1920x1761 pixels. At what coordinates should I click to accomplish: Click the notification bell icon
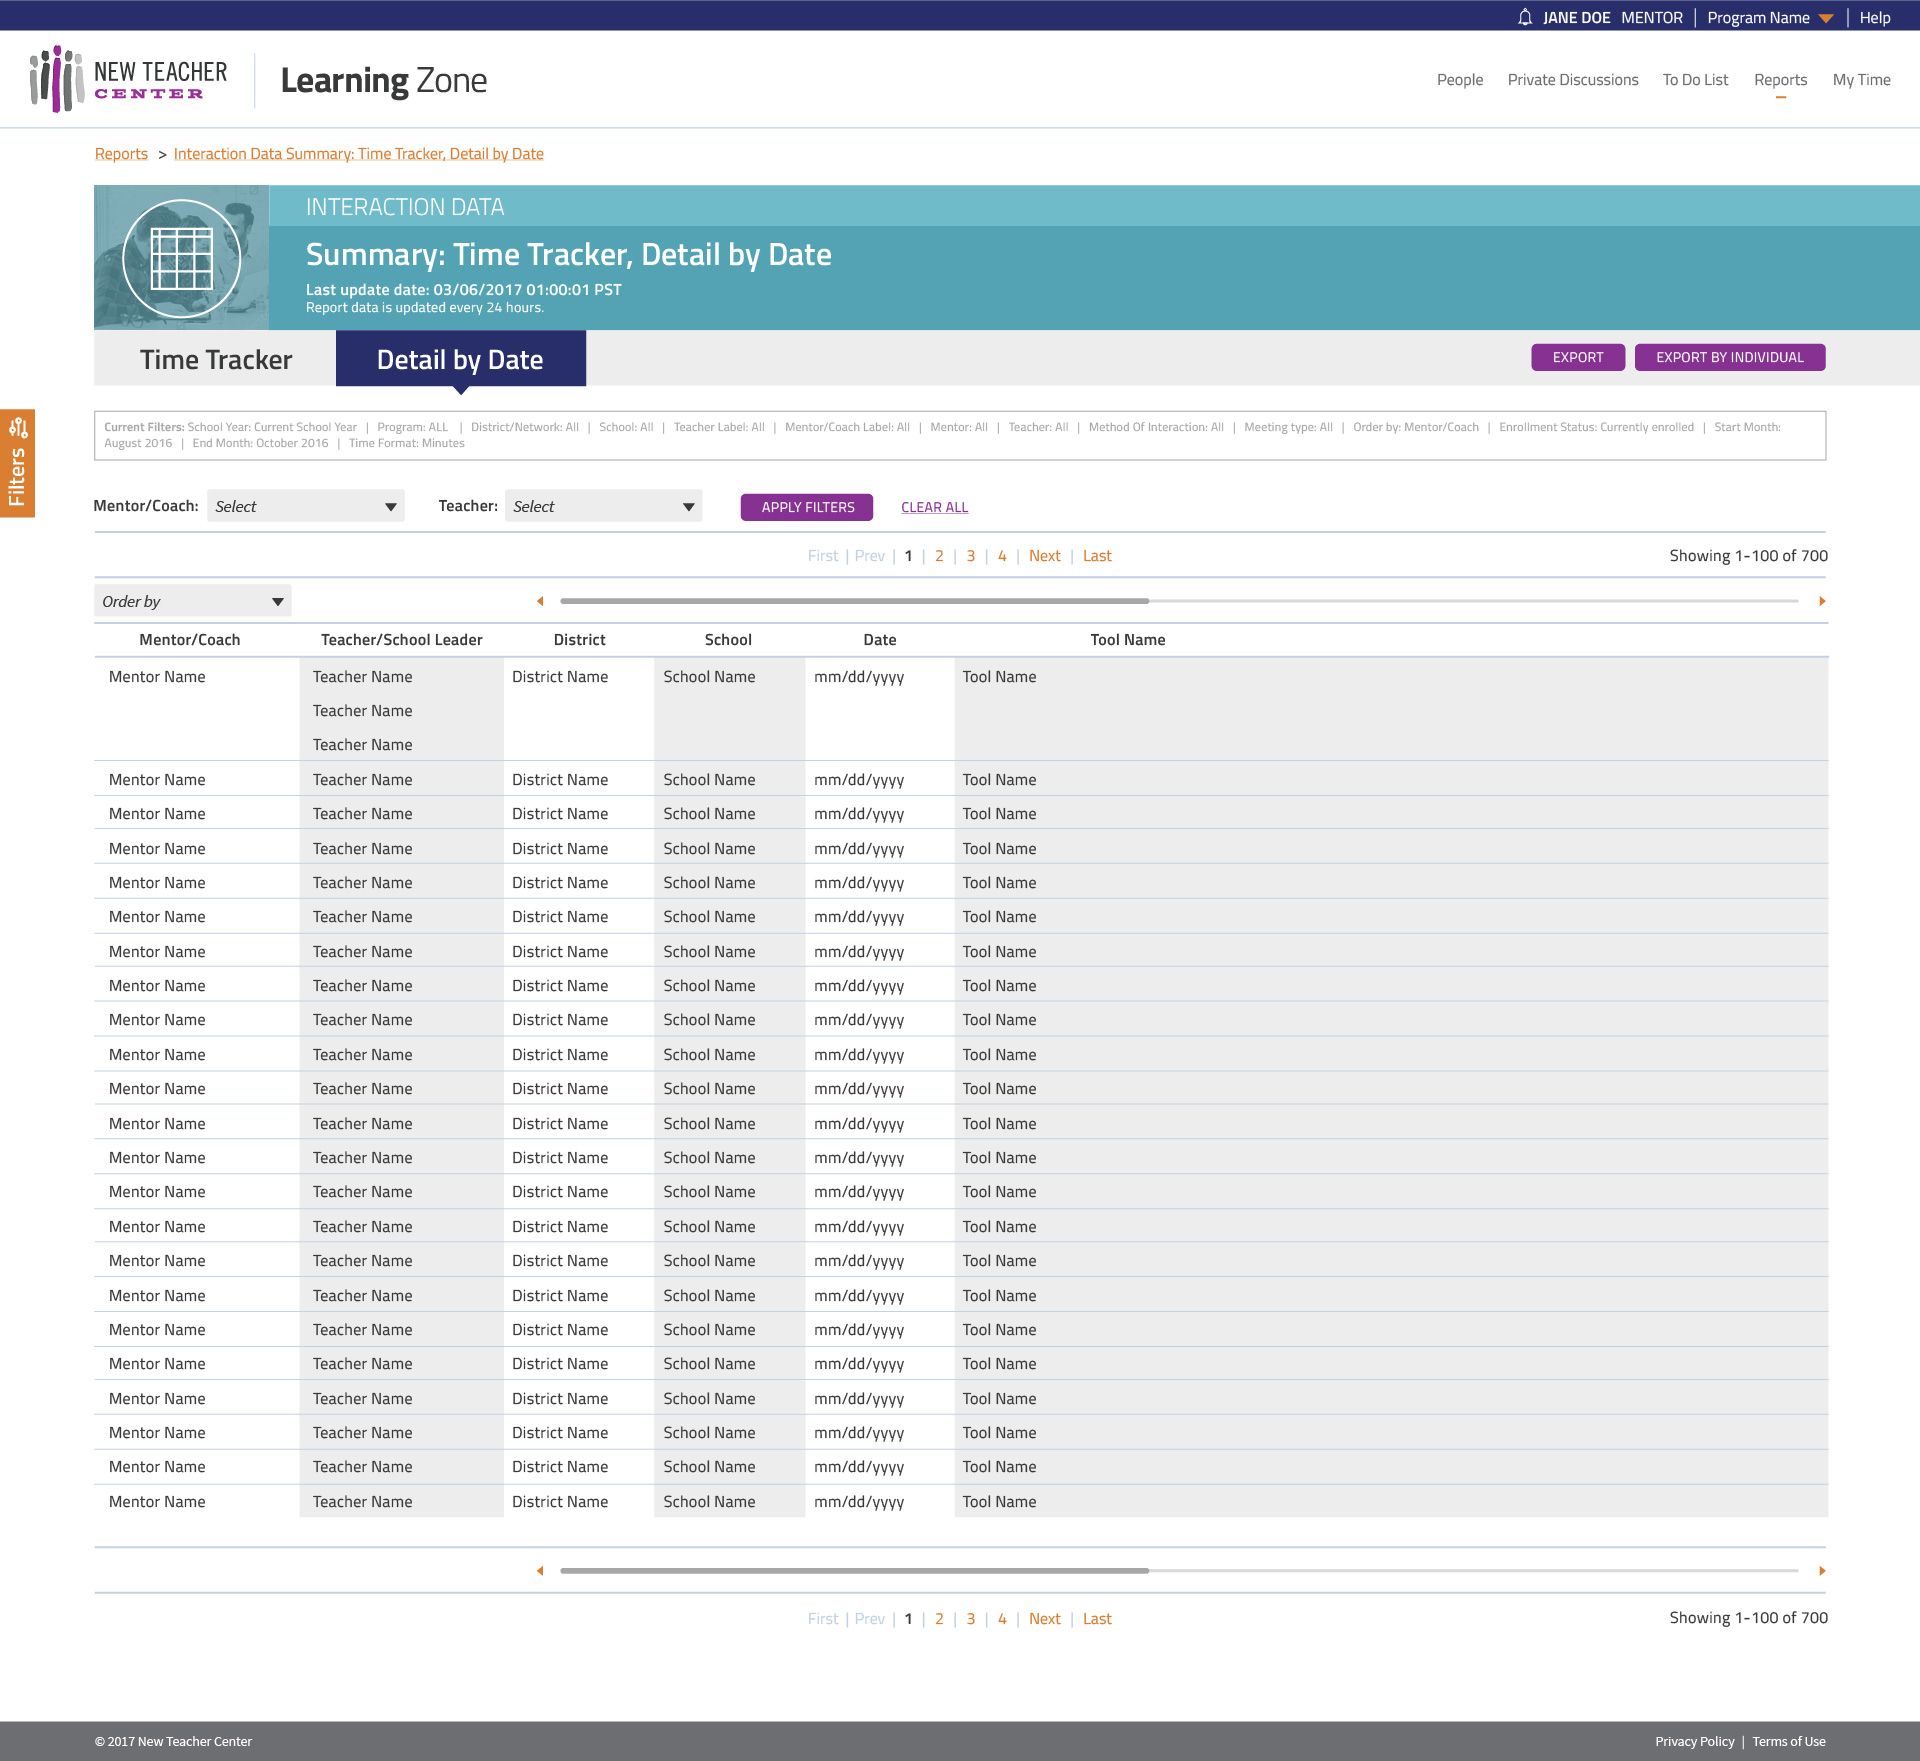[x=1524, y=17]
